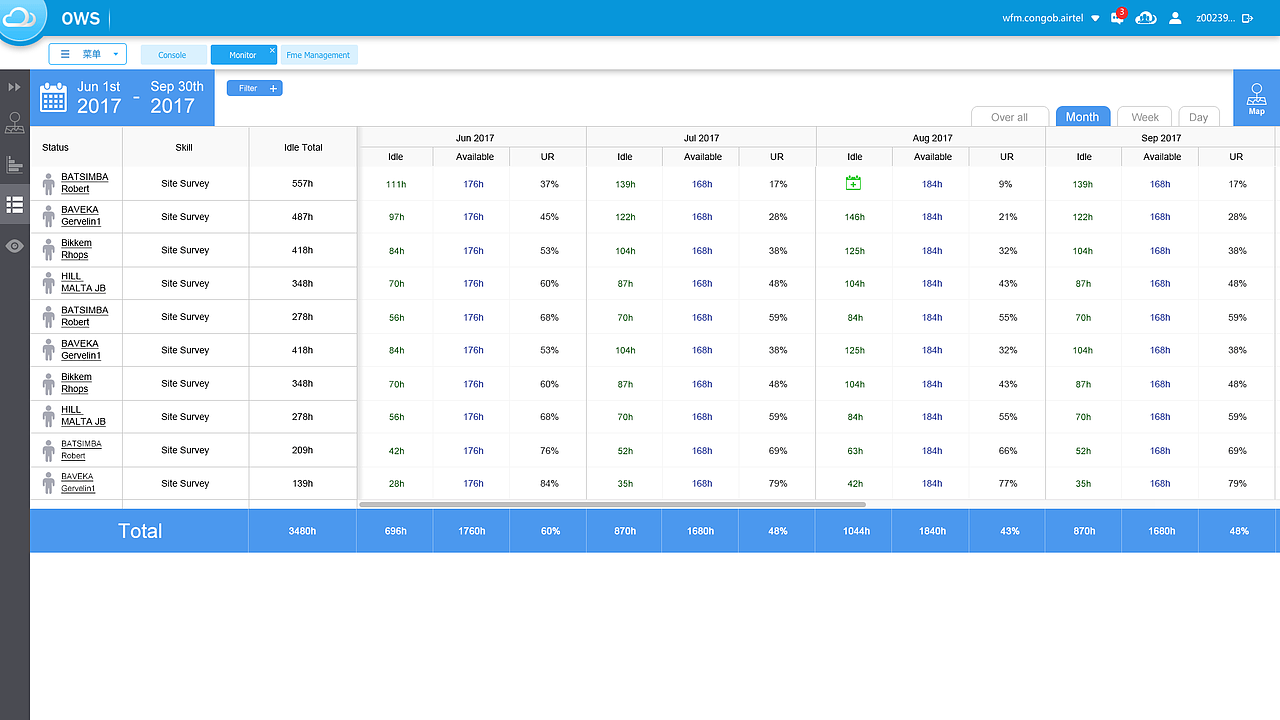Click person icon in BAVEKA Gervelin1 139h row
Viewport: 1280px width, 720px height.
pos(48,483)
